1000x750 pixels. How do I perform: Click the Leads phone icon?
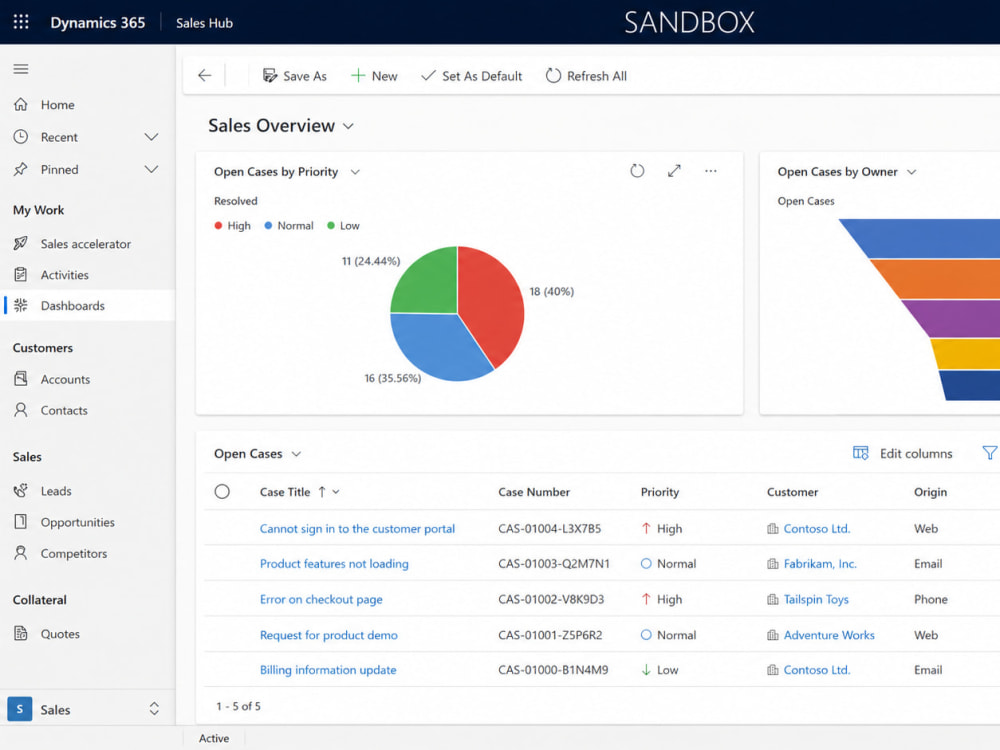(21, 490)
